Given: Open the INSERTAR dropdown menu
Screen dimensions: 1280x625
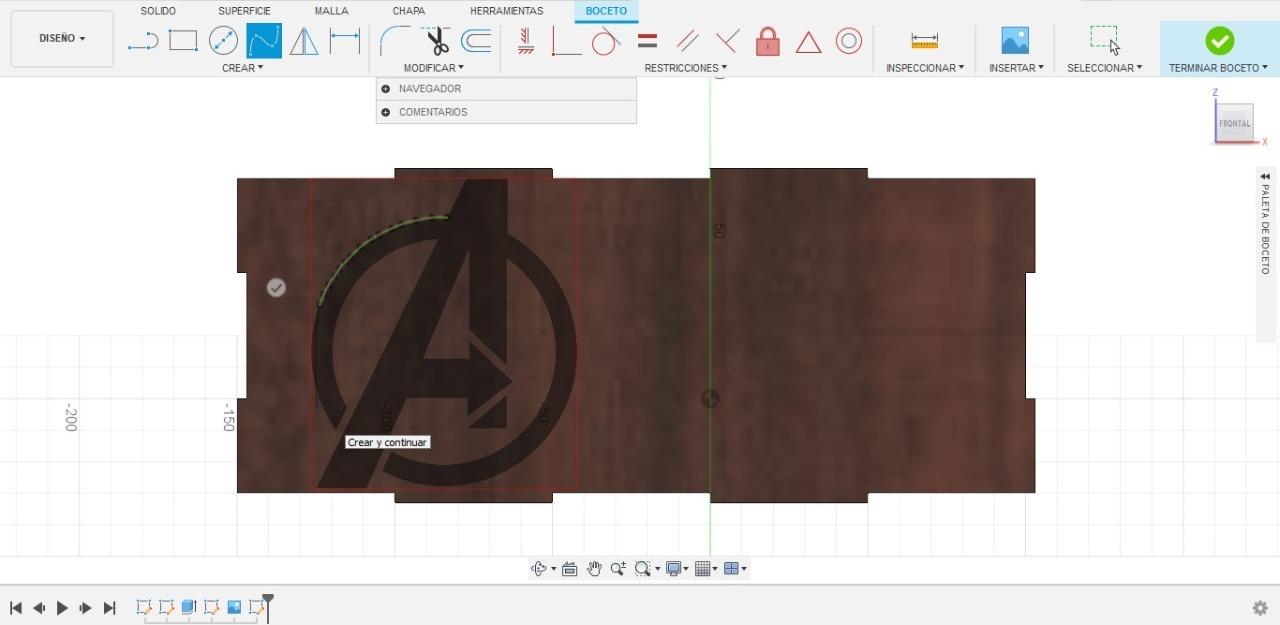Looking at the screenshot, I should pyautogui.click(x=1016, y=68).
